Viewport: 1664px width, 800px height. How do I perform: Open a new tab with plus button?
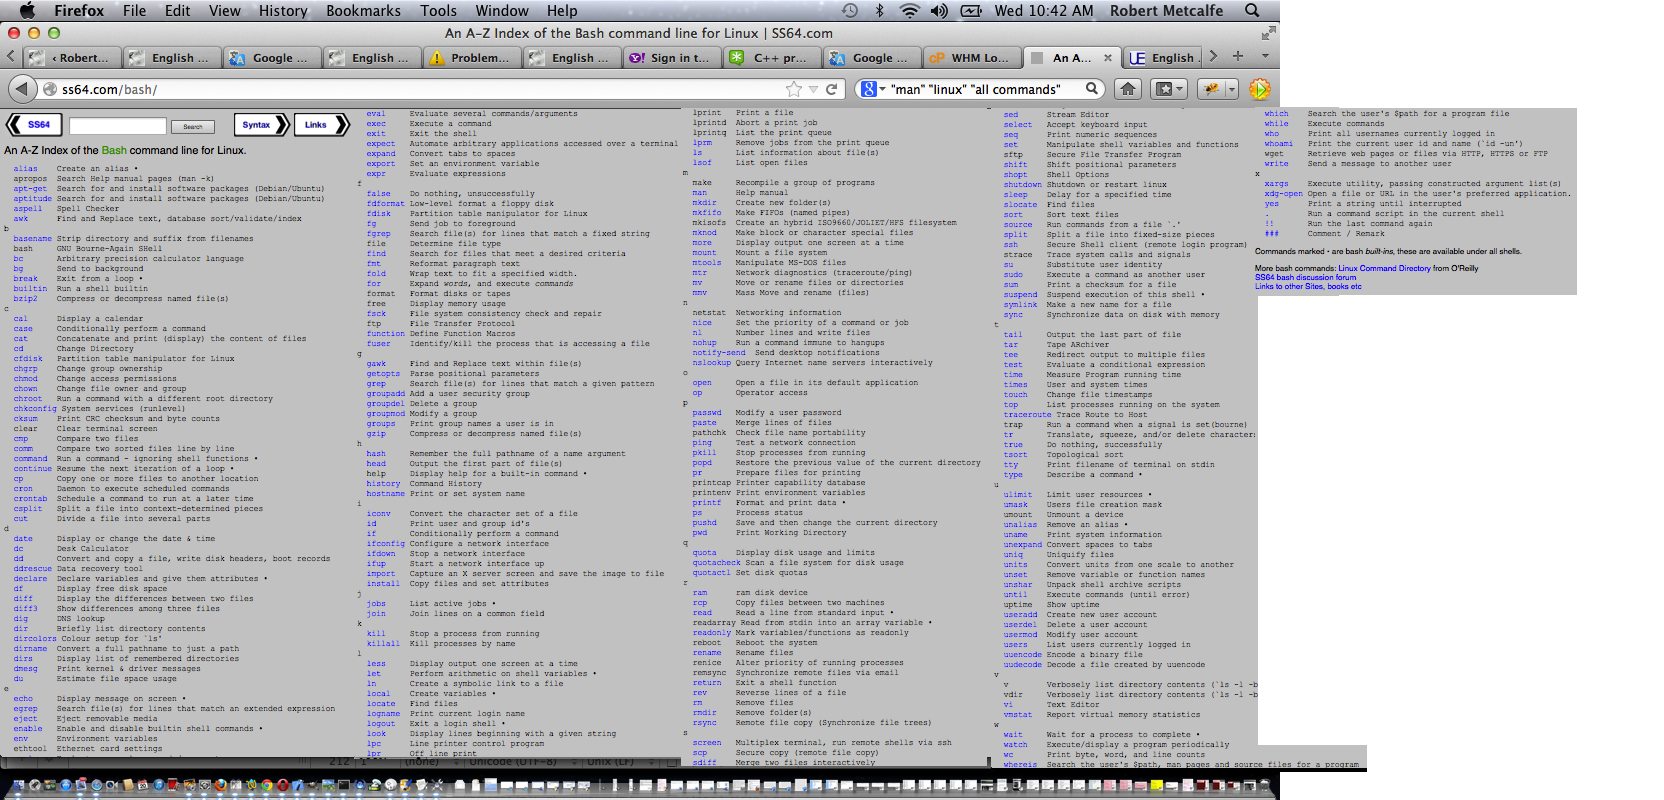1238,56
